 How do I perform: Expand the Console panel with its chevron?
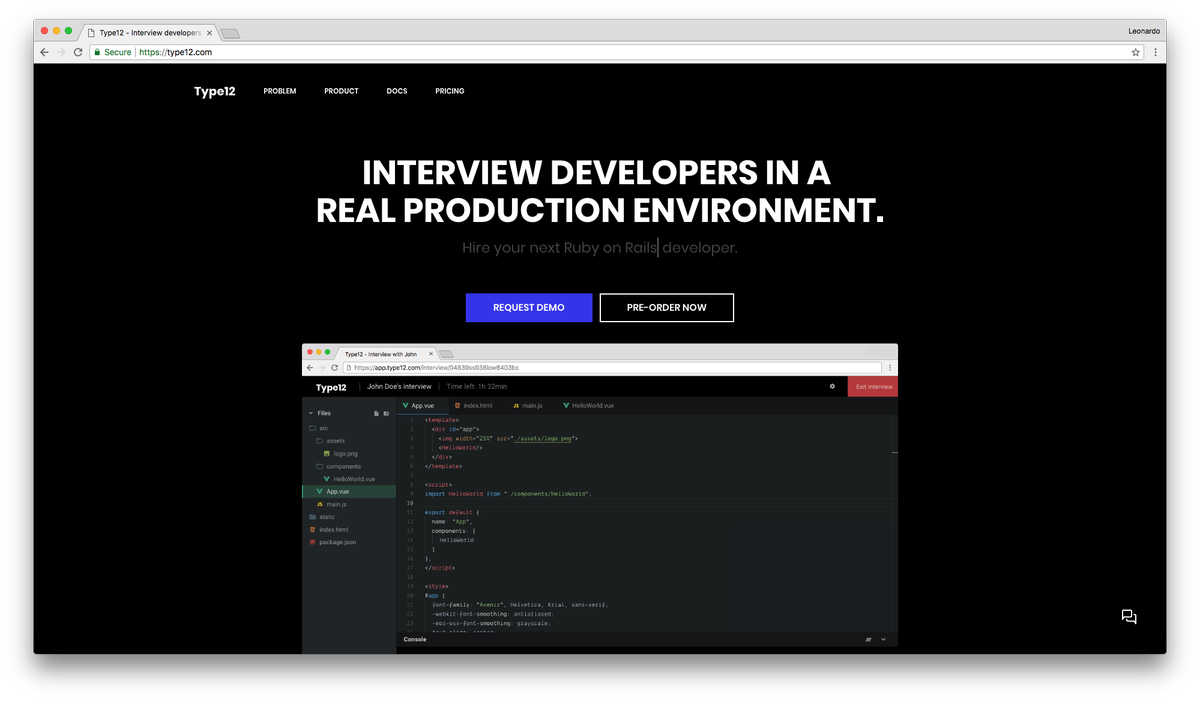[883, 639]
